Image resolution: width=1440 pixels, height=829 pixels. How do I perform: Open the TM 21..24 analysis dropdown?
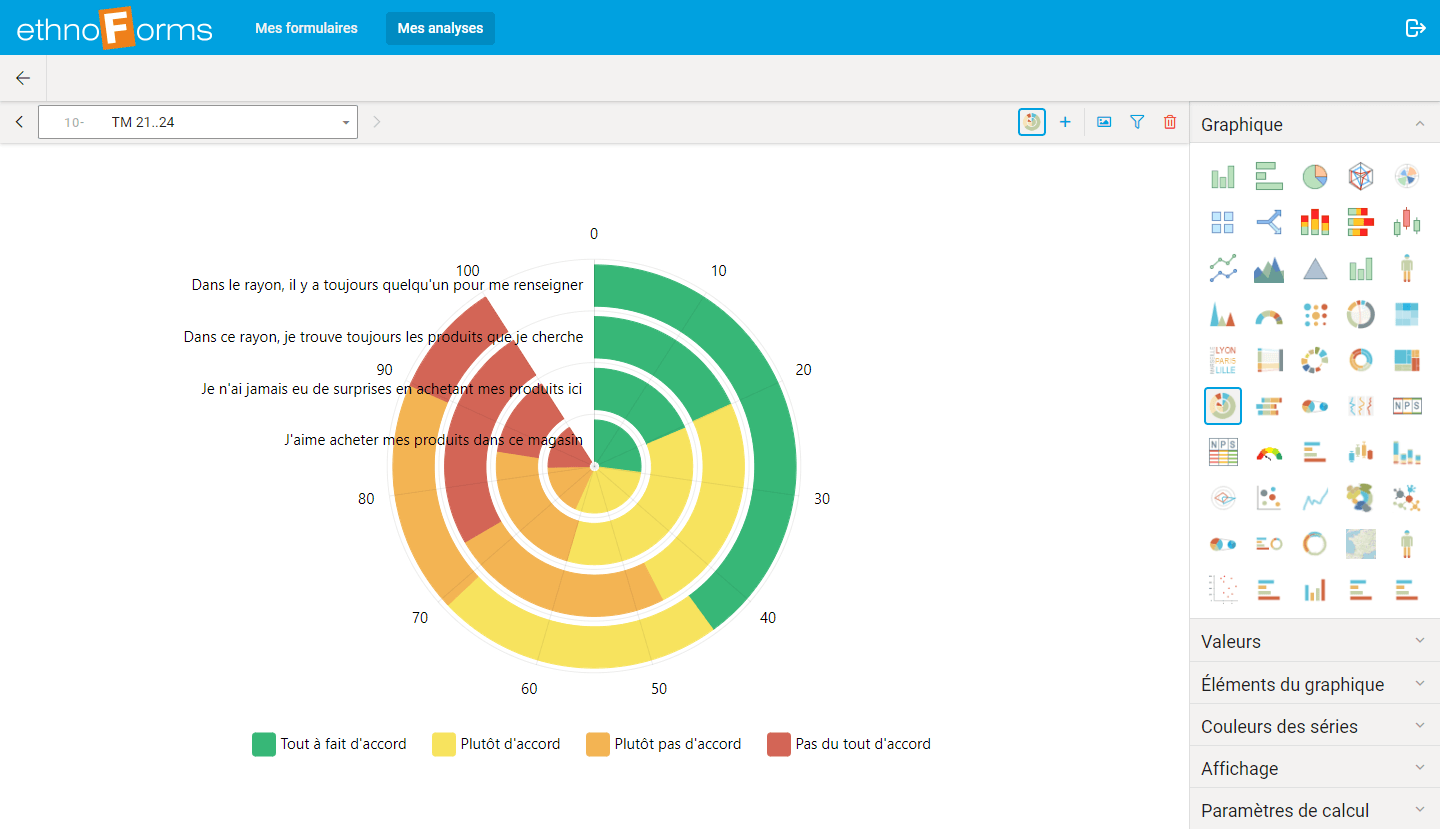[198, 122]
